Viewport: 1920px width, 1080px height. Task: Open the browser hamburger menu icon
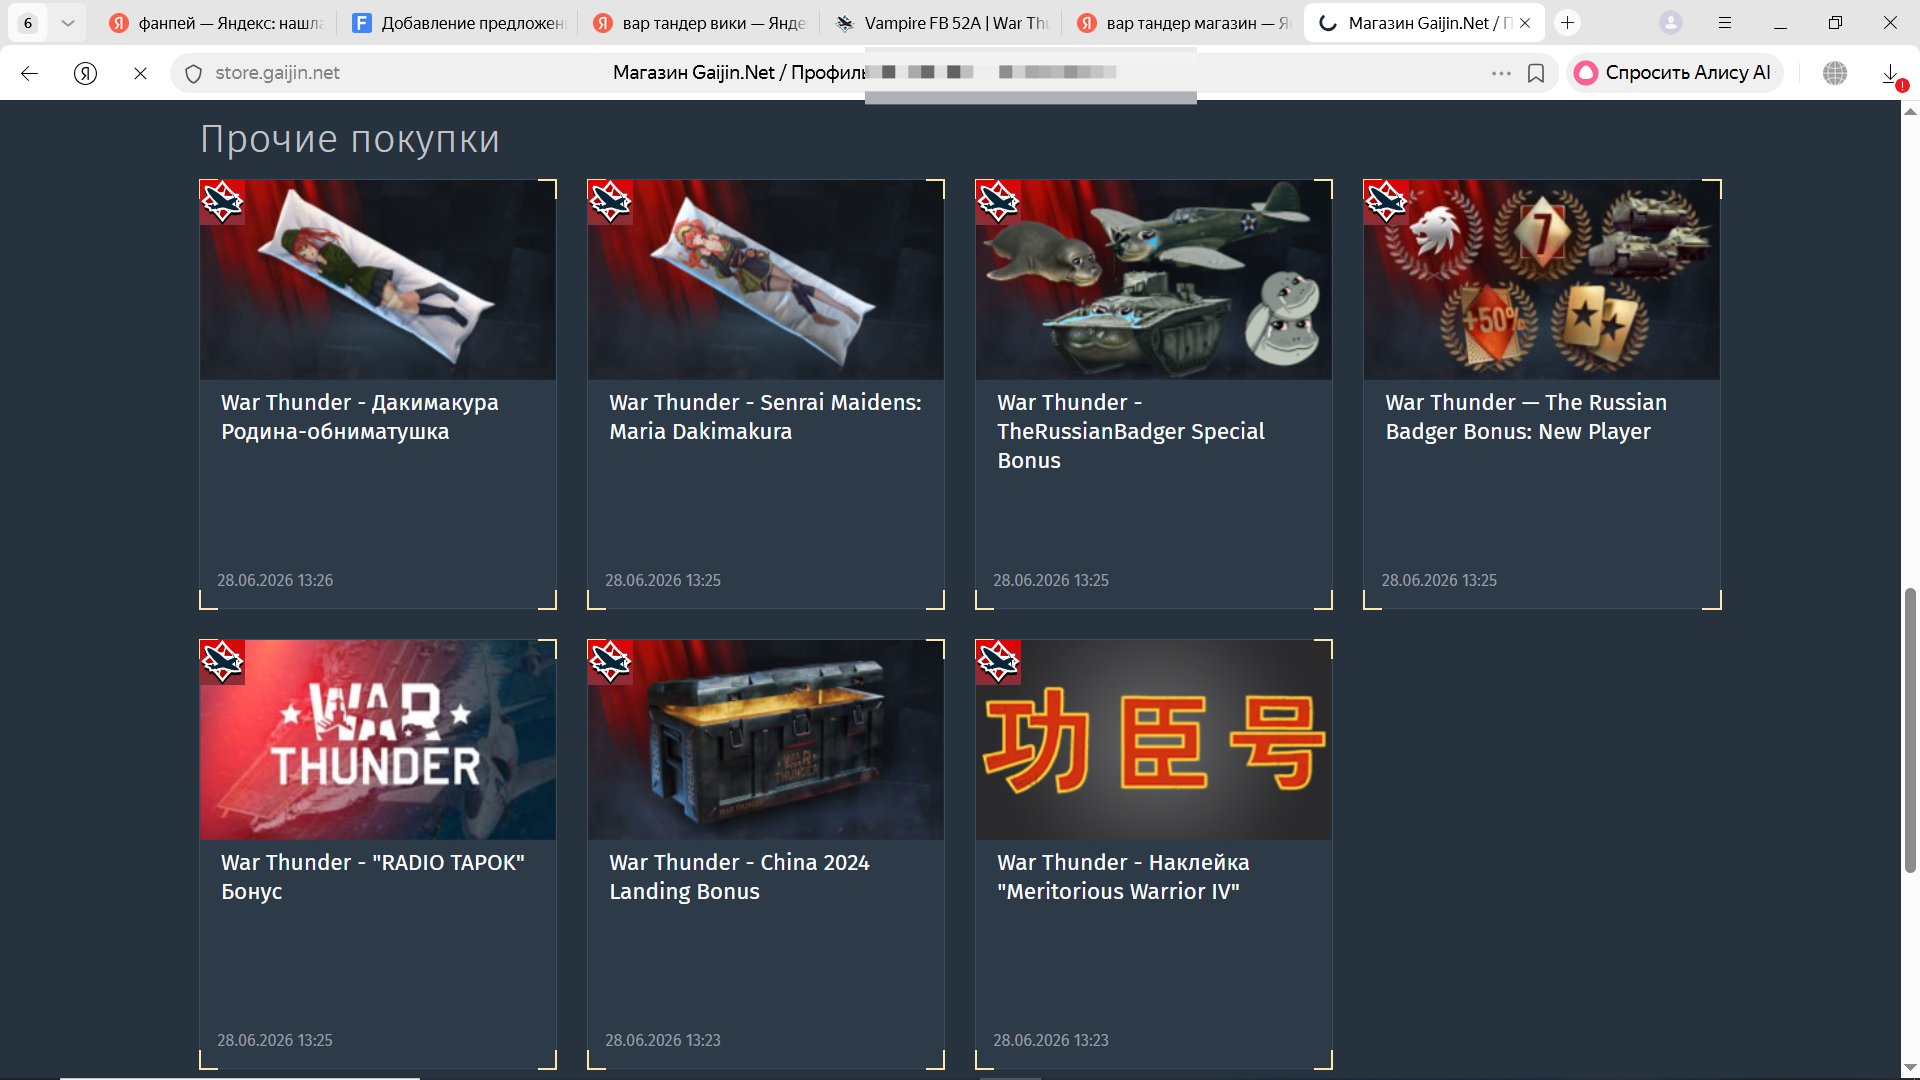pyautogui.click(x=1725, y=22)
